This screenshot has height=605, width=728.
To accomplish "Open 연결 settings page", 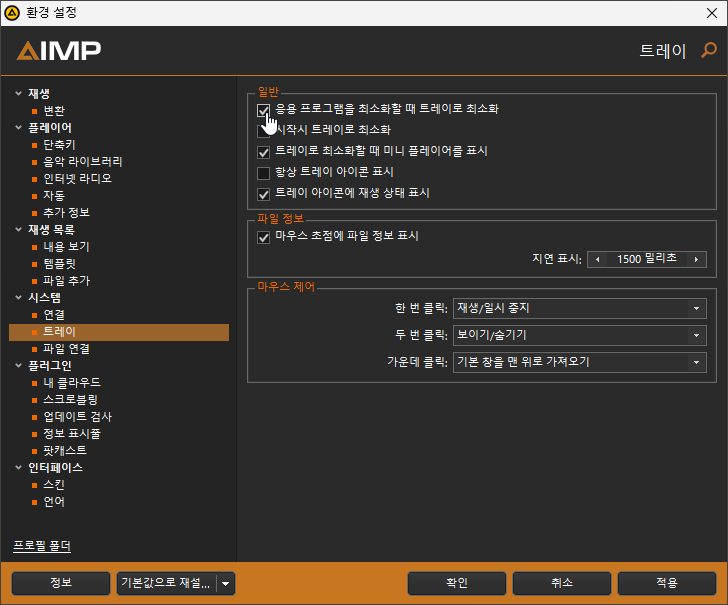I will coord(54,315).
